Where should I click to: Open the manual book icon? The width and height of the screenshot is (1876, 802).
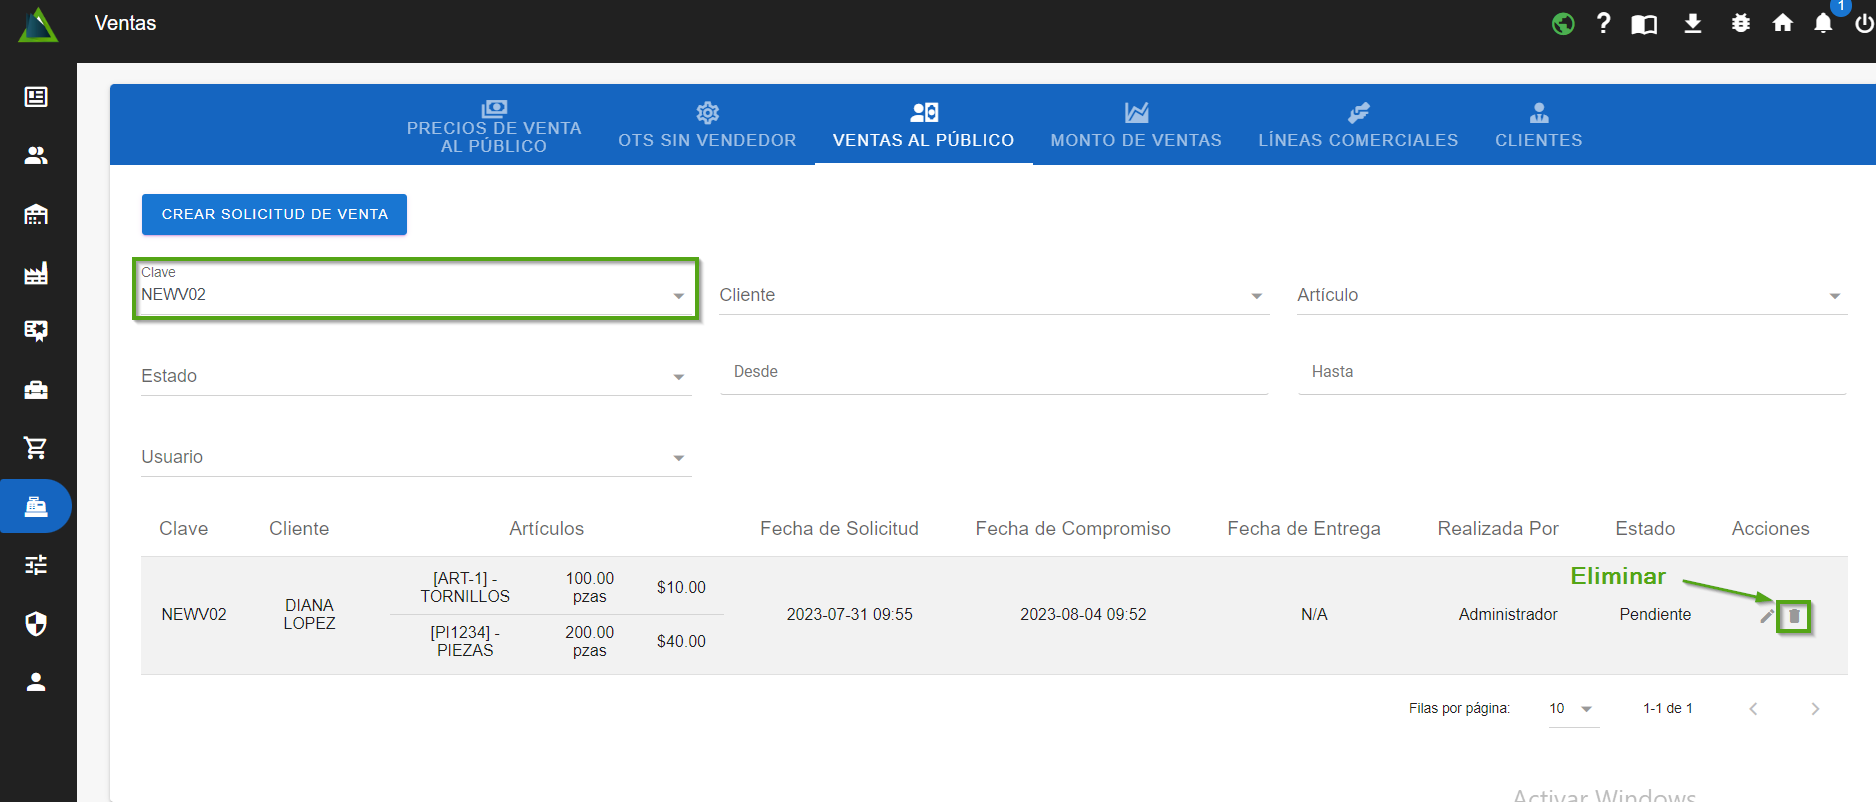pyautogui.click(x=1644, y=24)
